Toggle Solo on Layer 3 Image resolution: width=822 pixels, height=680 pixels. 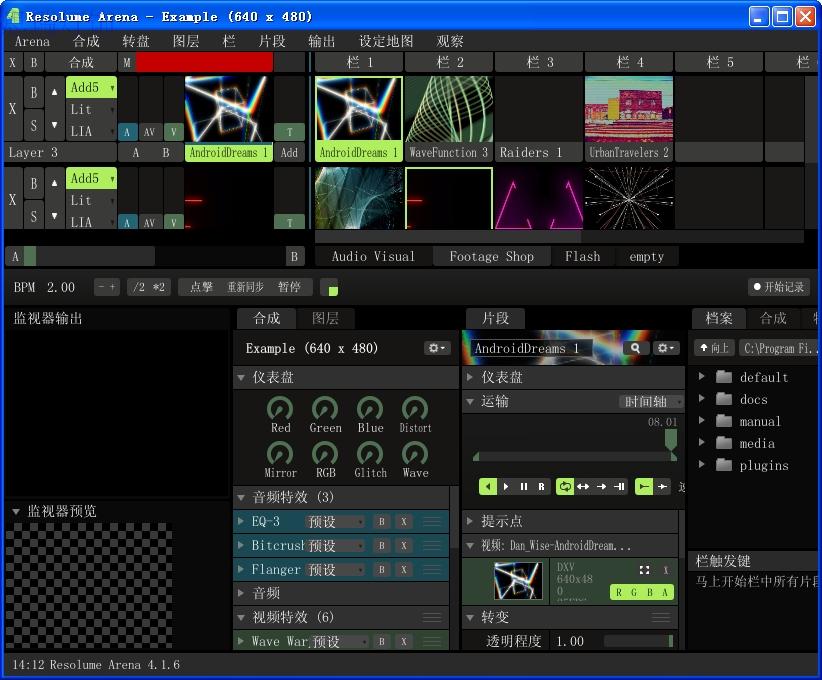33,125
